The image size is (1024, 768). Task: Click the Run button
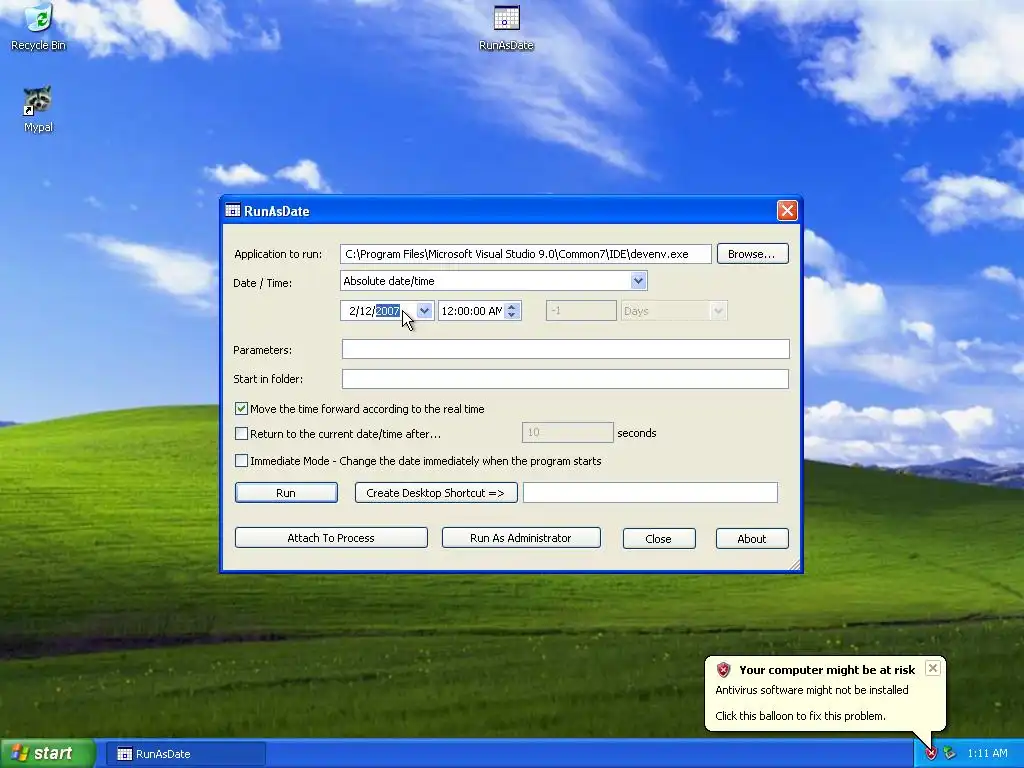(286, 493)
